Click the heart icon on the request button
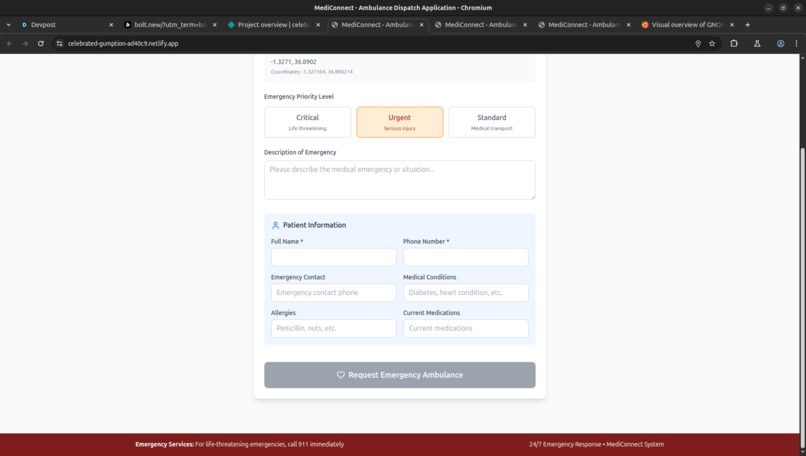Screen dimensions: 806x456 coord(340,375)
